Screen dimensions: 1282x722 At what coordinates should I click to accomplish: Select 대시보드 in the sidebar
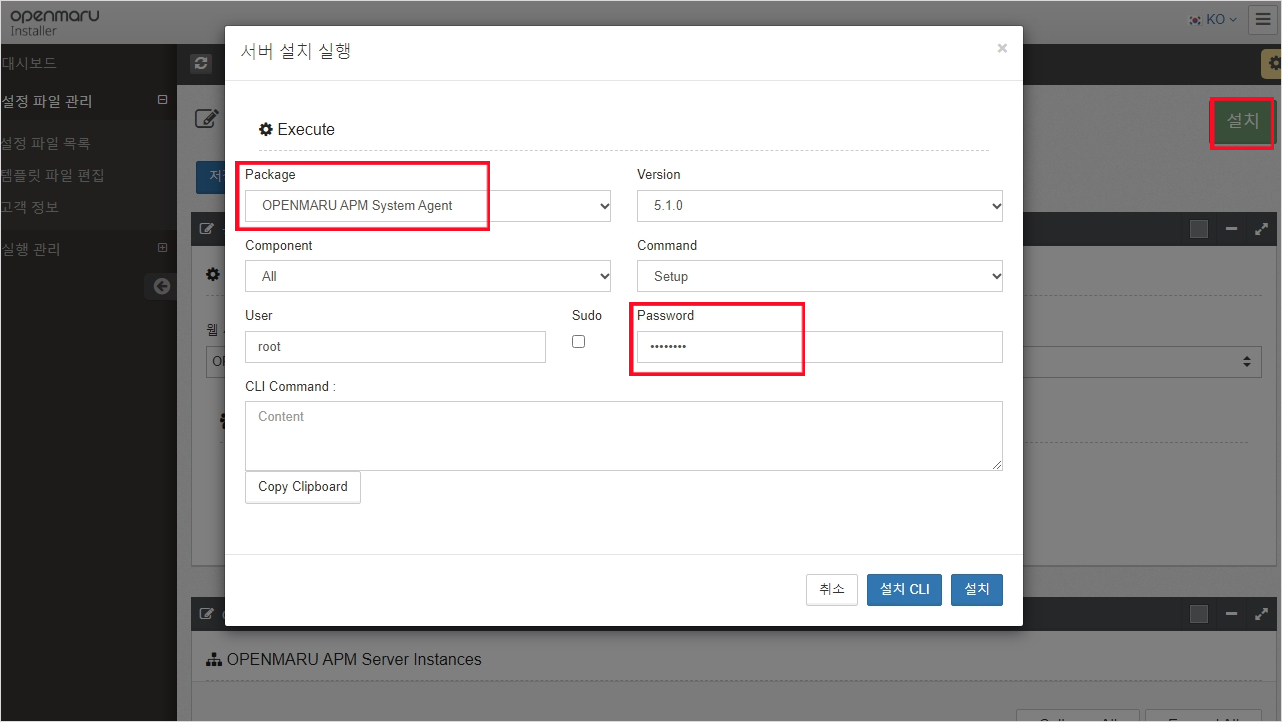(30, 63)
